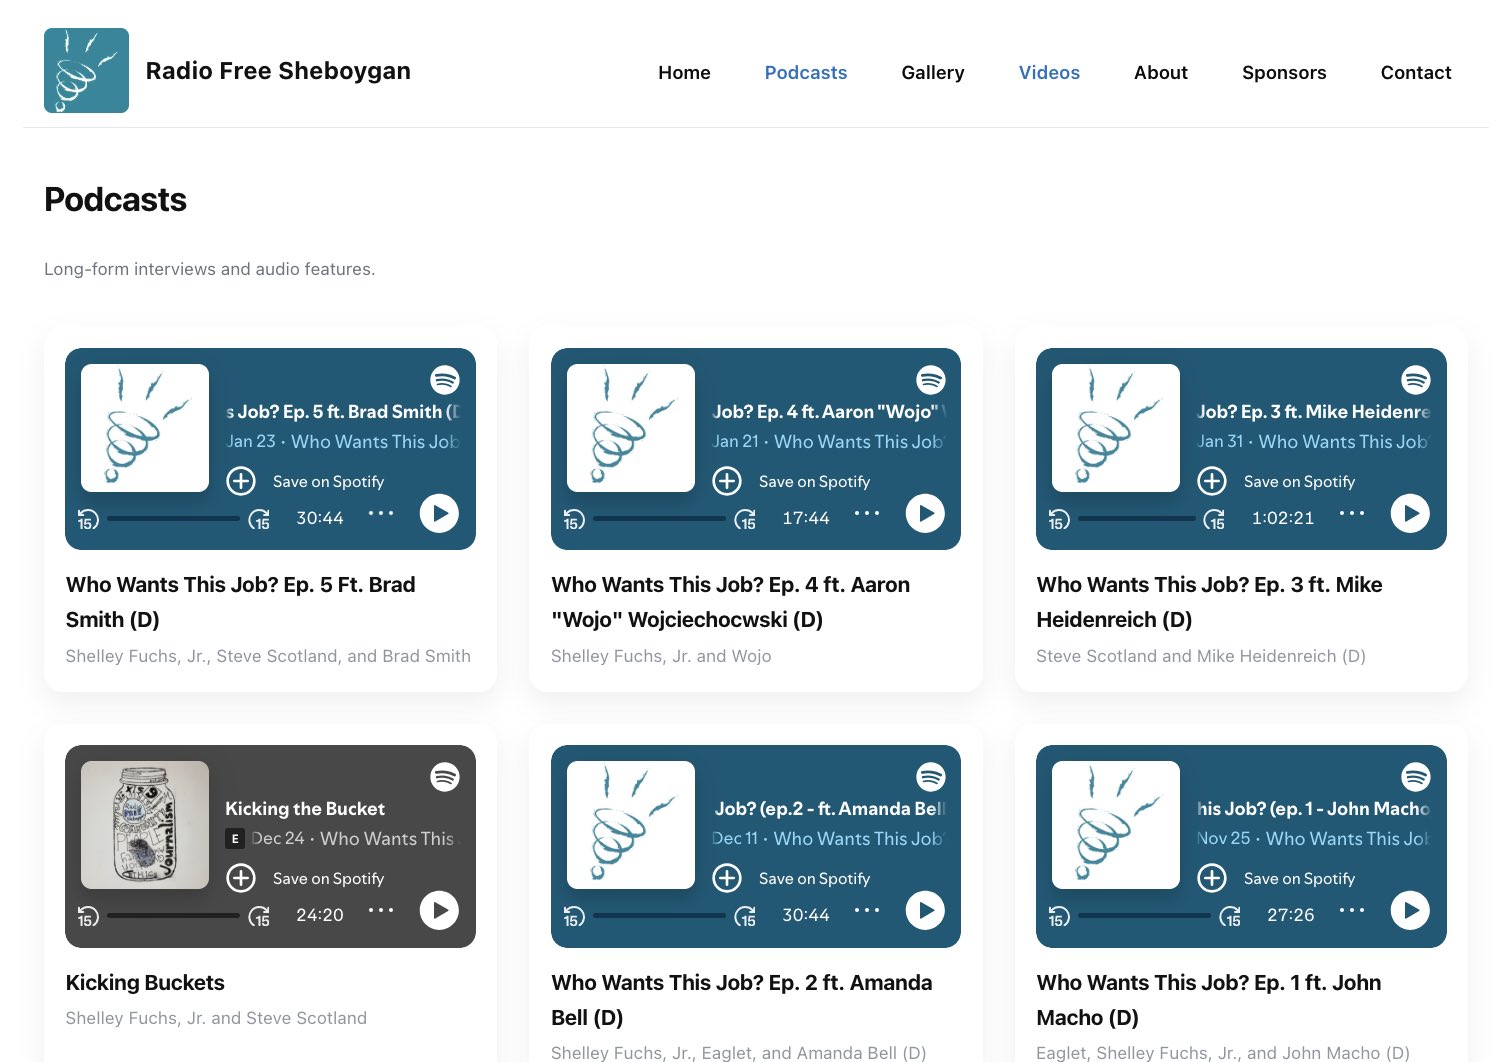Open more options on Ep. 5 player
Screen dimensions: 1506x1062
(381, 513)
